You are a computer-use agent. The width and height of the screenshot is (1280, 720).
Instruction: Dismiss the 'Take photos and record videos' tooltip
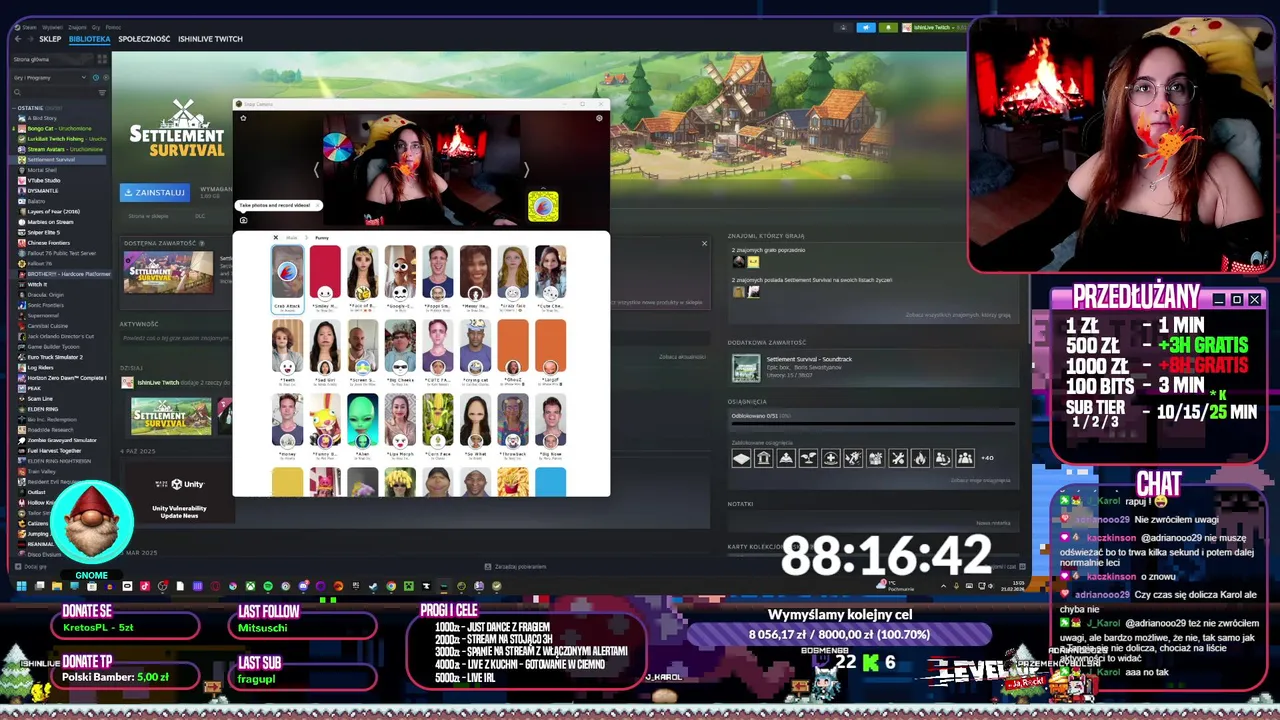click(317, 205)
